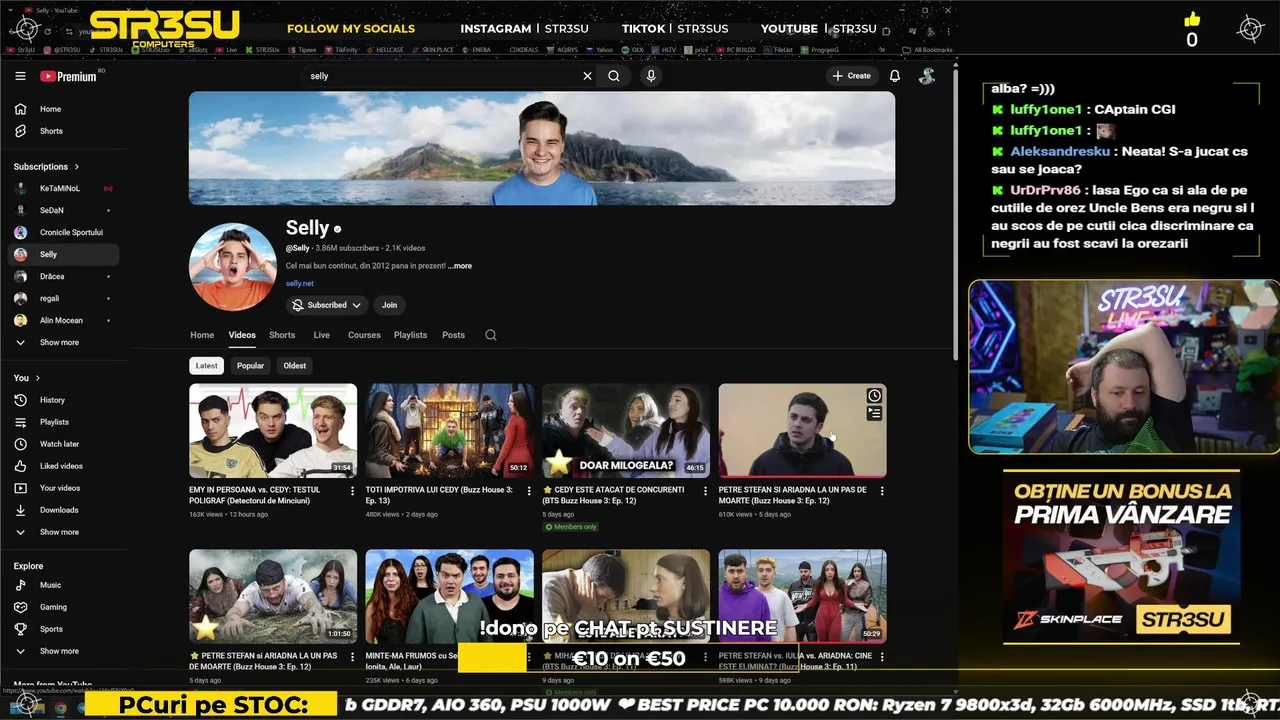Screen dimensions: 1280x720
Task: Click the Selly channel banner image
Action: [x=542, y=148]
